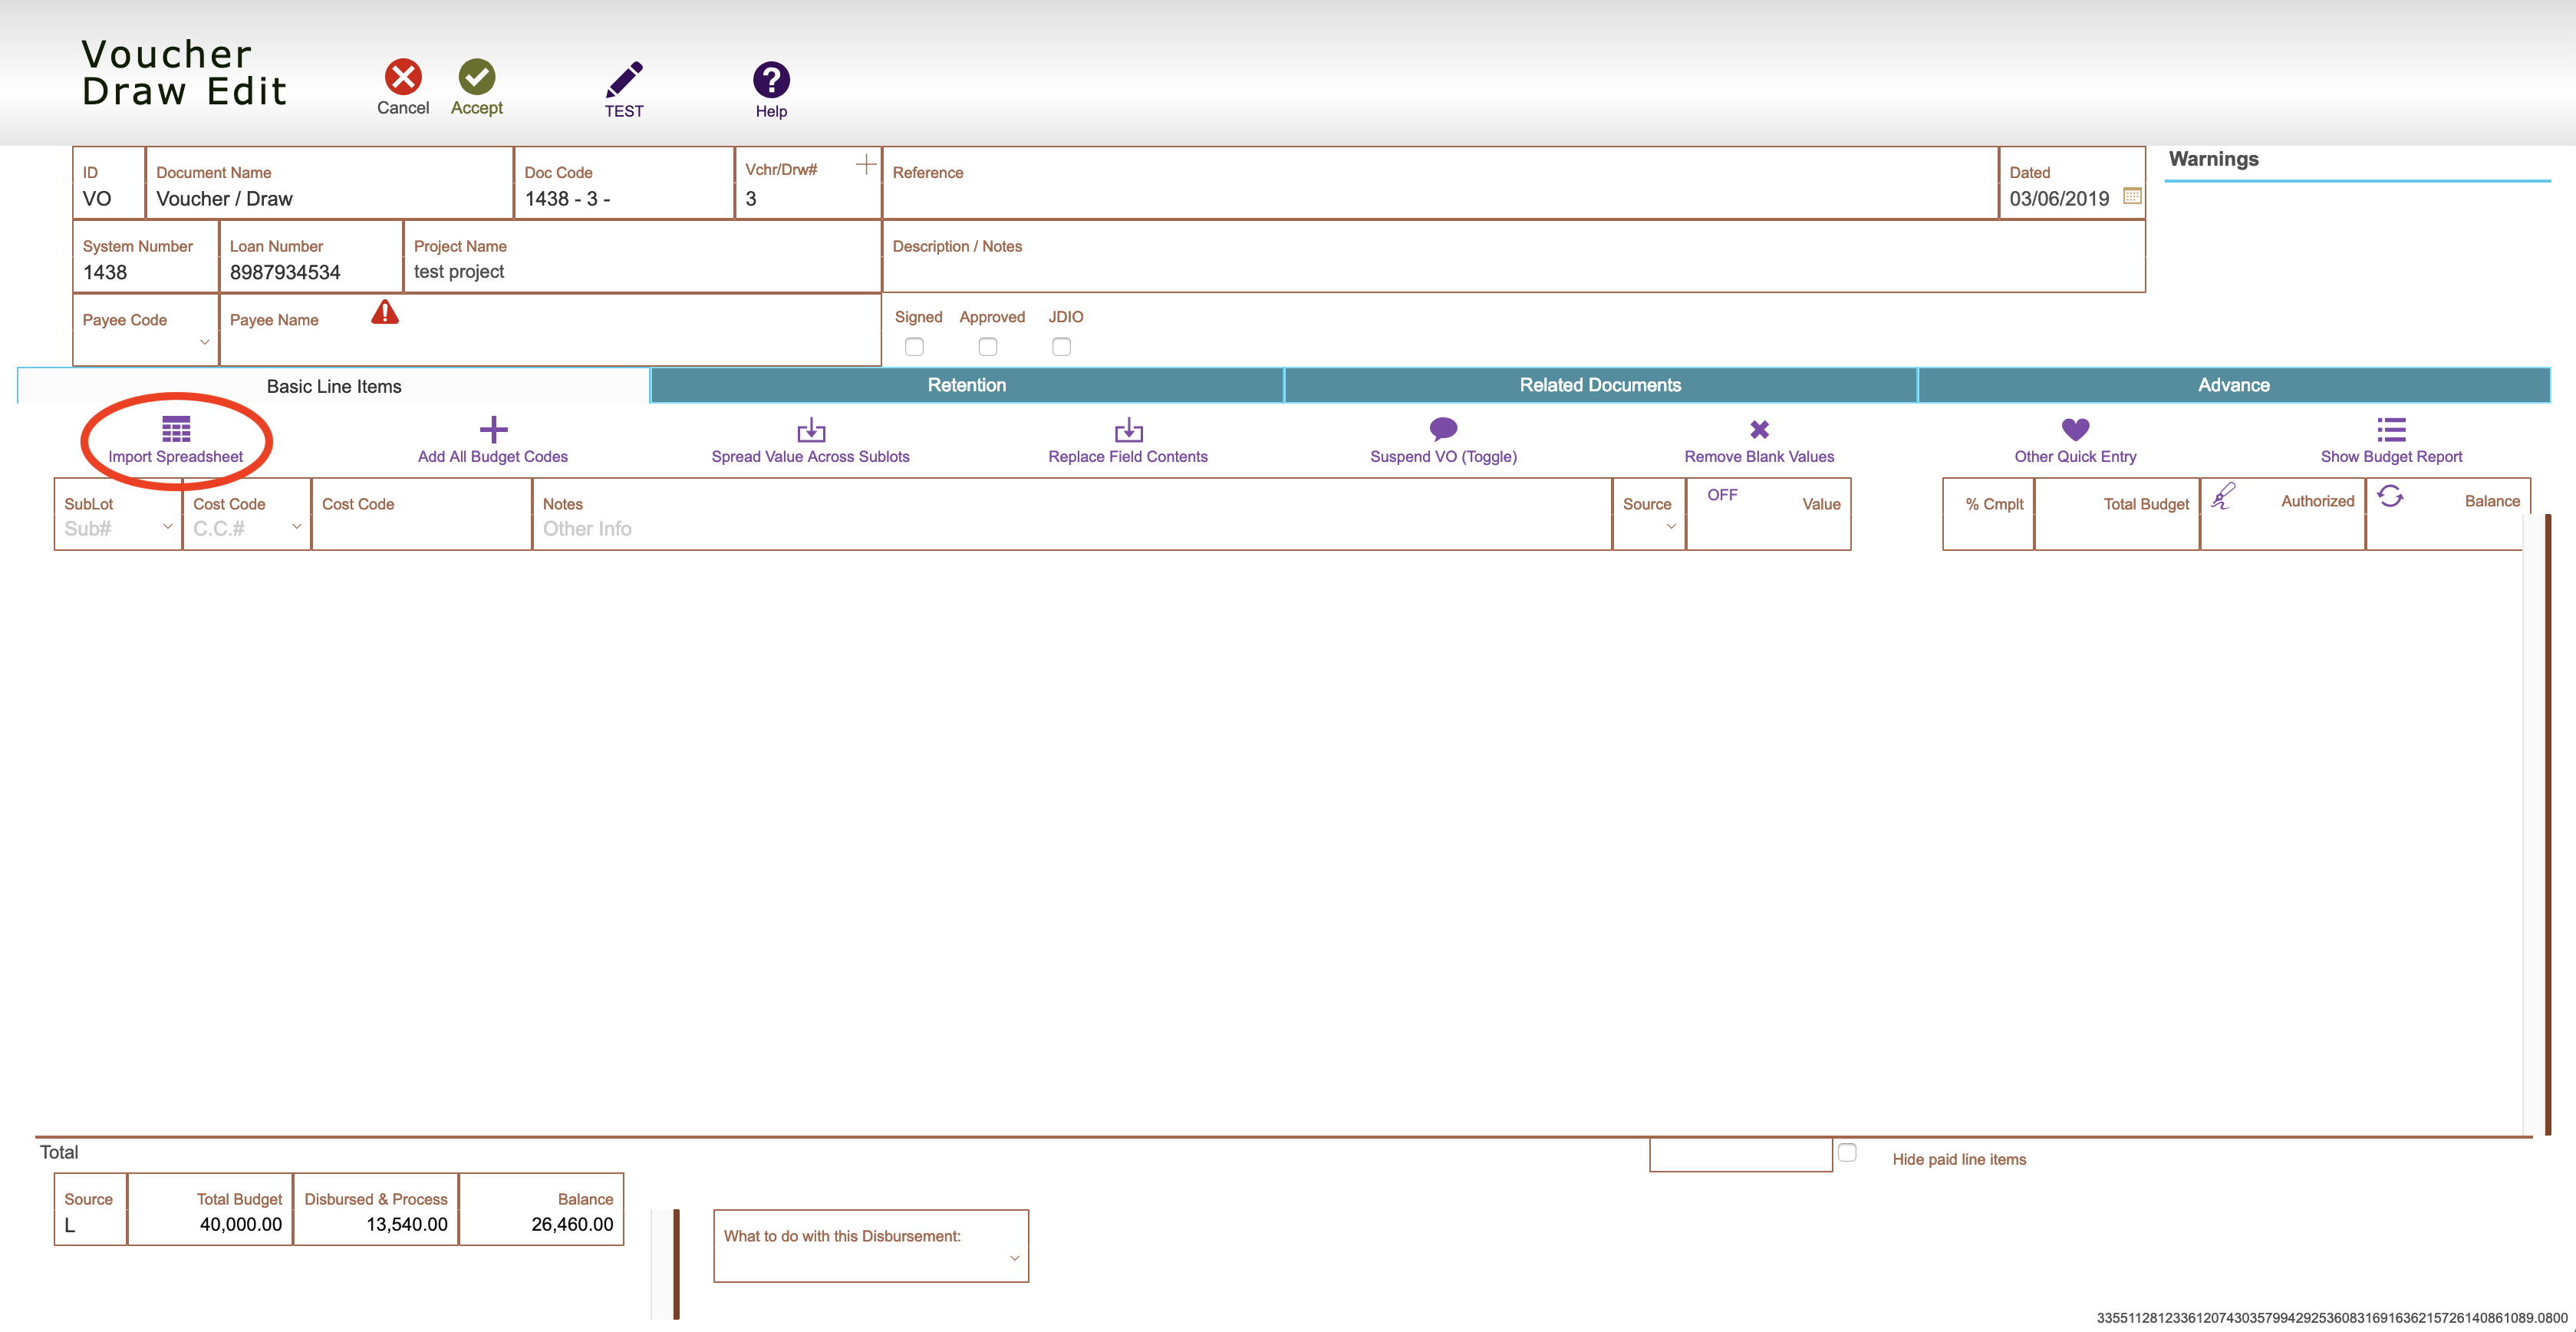2576x1332 pixels.
Task: Check the Signed checkbox
Action: [914, 347]
